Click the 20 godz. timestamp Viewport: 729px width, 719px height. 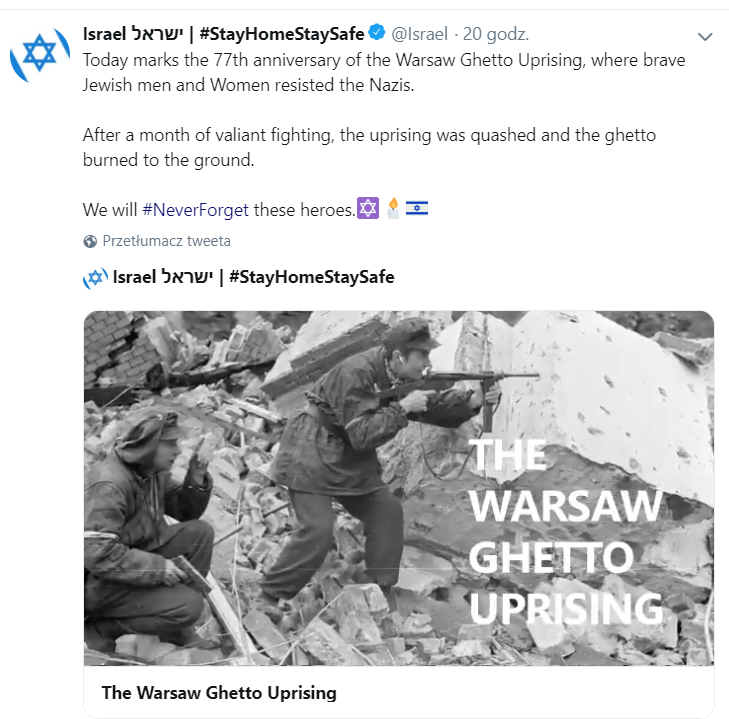(496, 34)
